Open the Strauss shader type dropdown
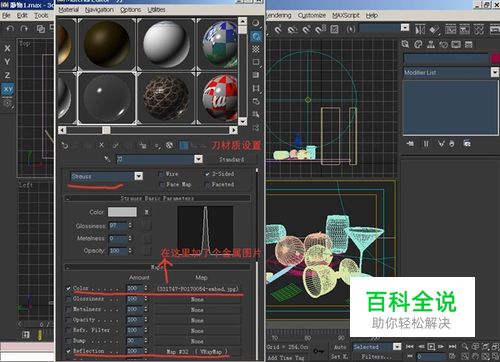The width and height of the screenshot is (500, 362). 139,176
